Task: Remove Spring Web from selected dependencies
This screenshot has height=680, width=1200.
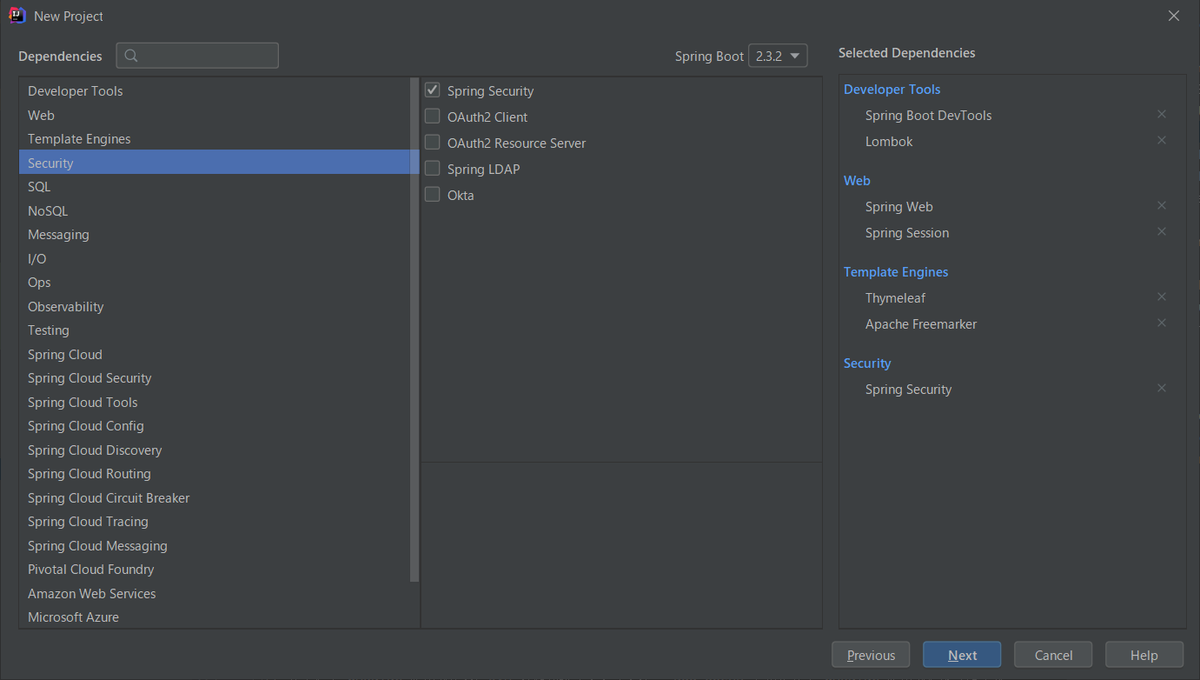Action: (x=1161, y=206)
